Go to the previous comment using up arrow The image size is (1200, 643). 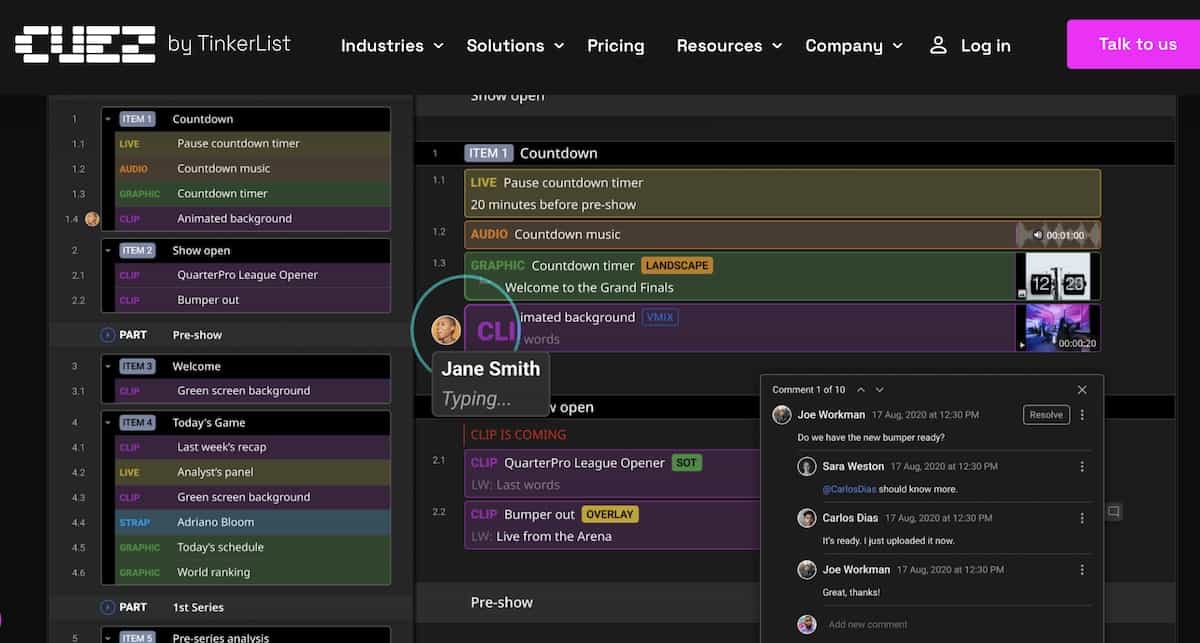pos(859,390)
